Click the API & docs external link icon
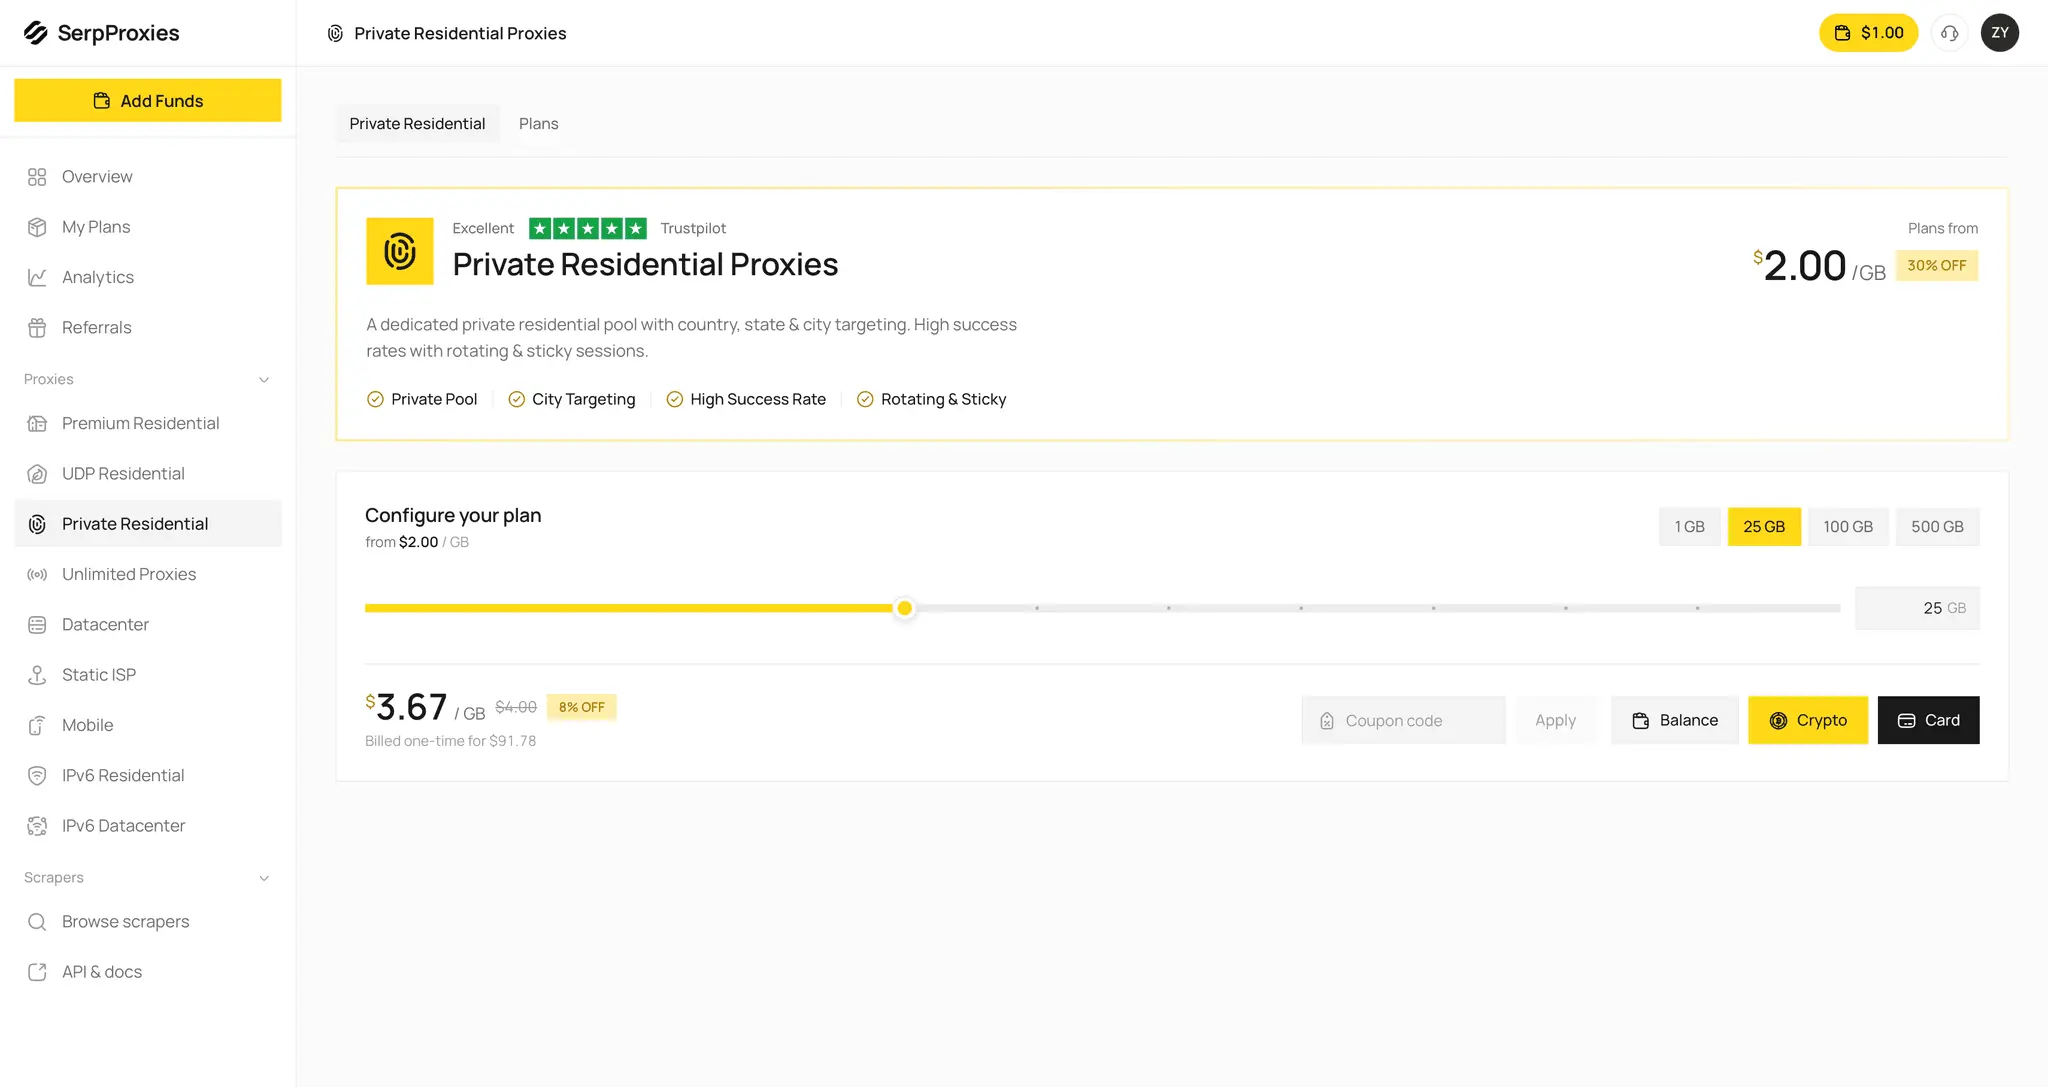The image size is (2048, 1087). tap(37, 972)
